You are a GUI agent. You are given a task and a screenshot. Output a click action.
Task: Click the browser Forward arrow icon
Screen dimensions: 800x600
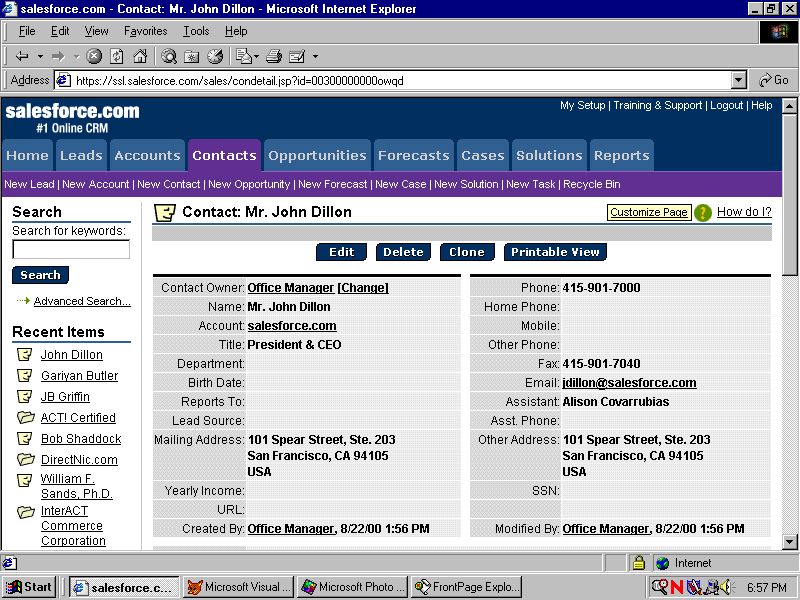coord(59,56)
